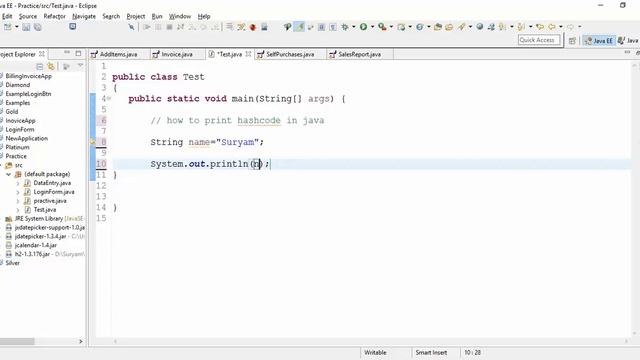
Task: Click the Run Last Tool external tools icon
Action: pyautogui.click(x=382, y=27)
